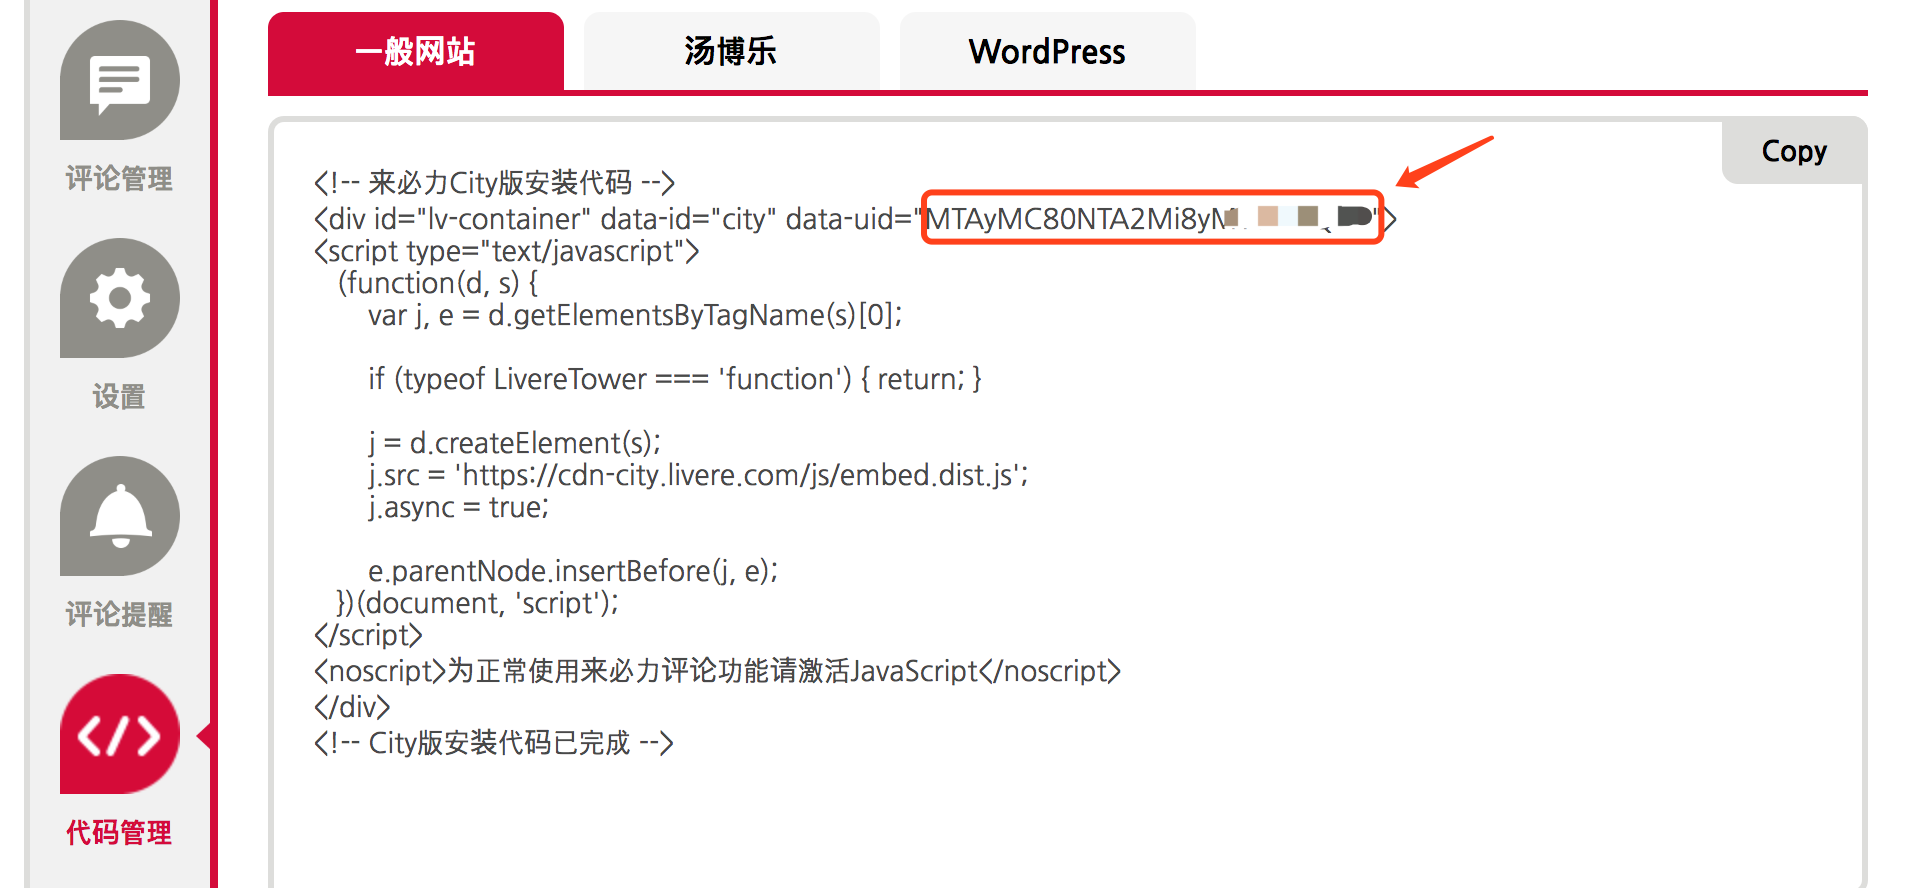The height and width of the screenshot is (888, 1912).
Task: Click the closing comment City版安装代码已完成
Action: pyautogui.click(x=494, y=743)
